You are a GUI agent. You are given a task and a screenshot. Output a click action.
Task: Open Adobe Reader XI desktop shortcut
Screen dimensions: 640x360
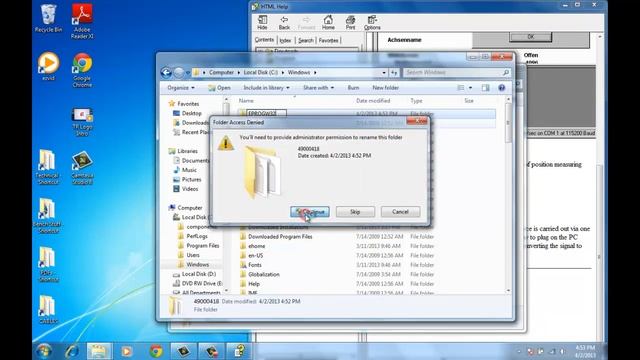[82, 21]
